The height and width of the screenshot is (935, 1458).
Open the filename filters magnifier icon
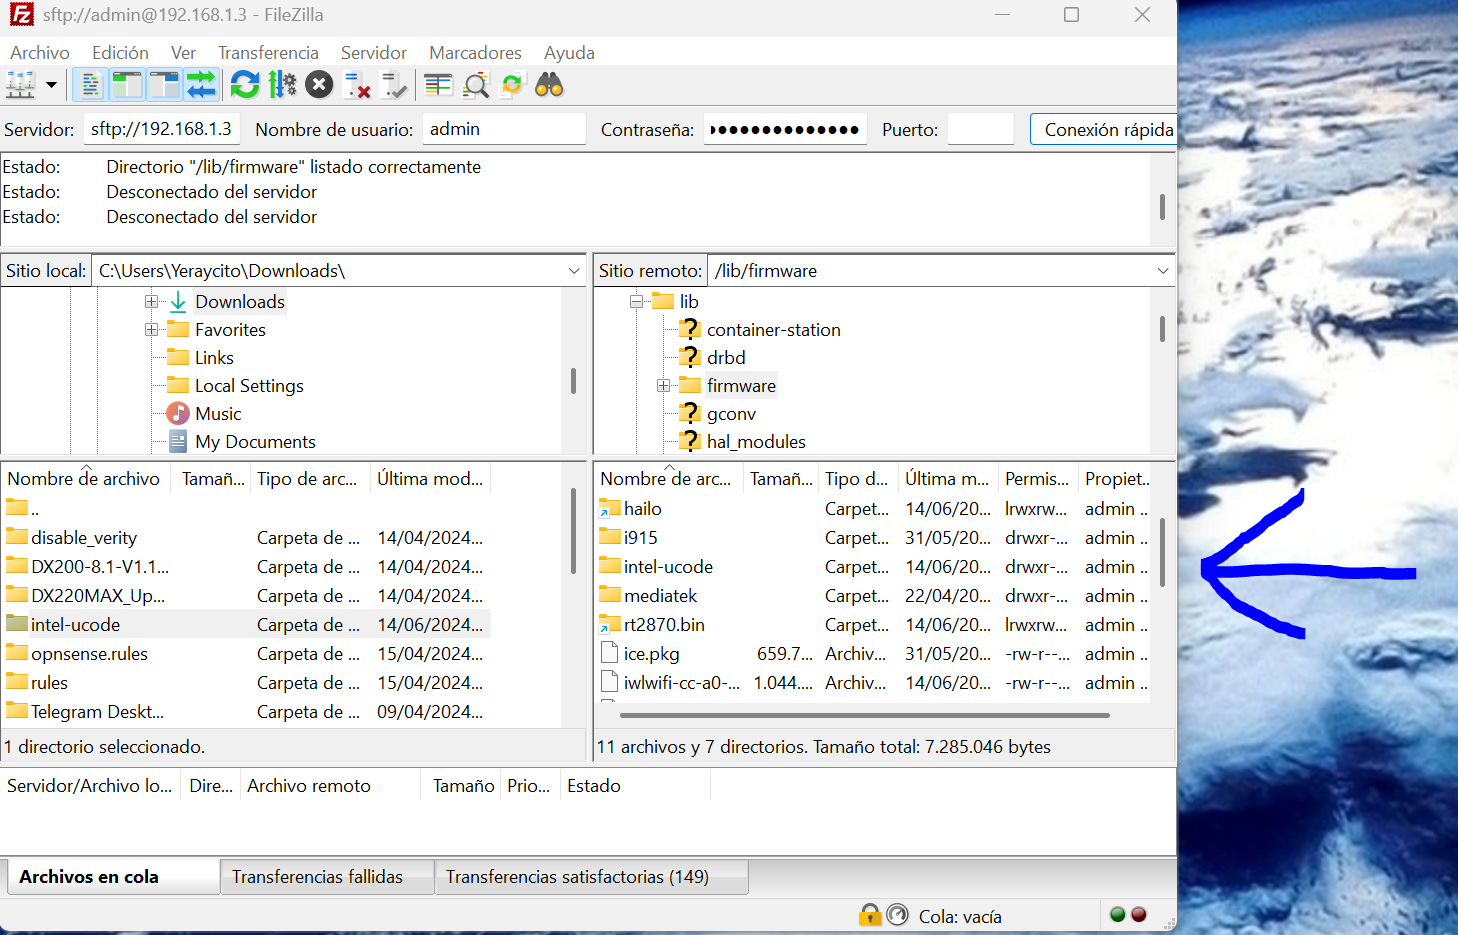[x=476, y=86]
